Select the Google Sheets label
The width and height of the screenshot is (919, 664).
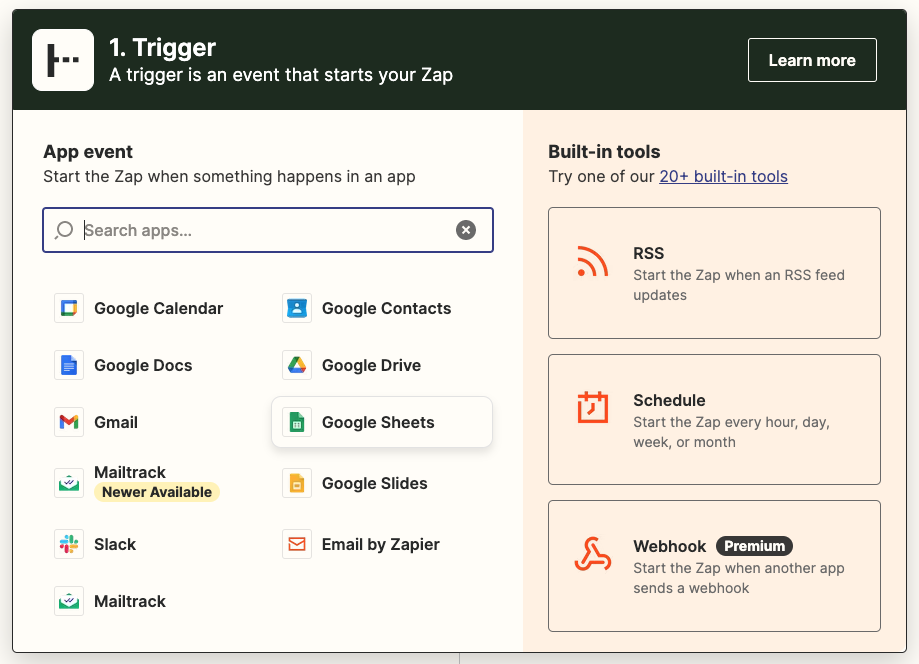point(378,422)
